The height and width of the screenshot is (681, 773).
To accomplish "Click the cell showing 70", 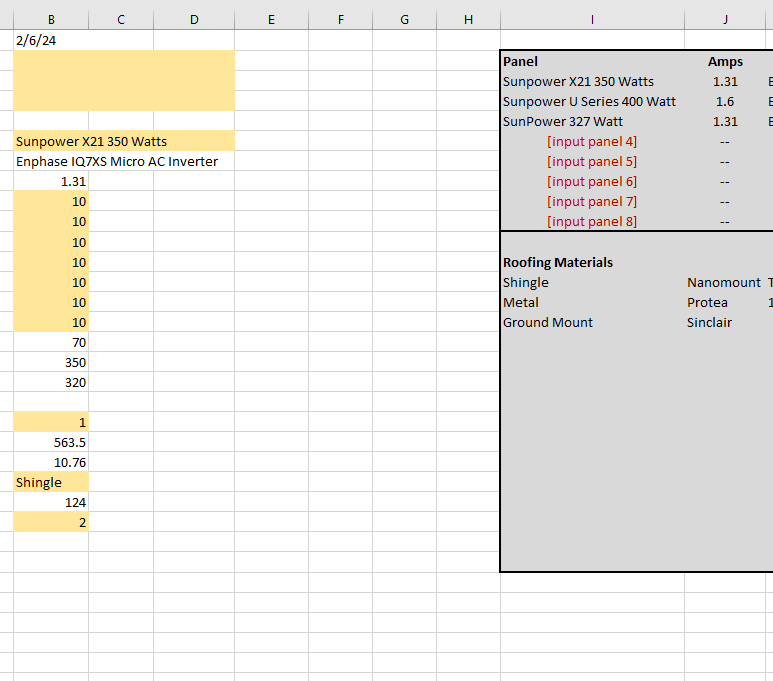I will (x=51, y=342).
